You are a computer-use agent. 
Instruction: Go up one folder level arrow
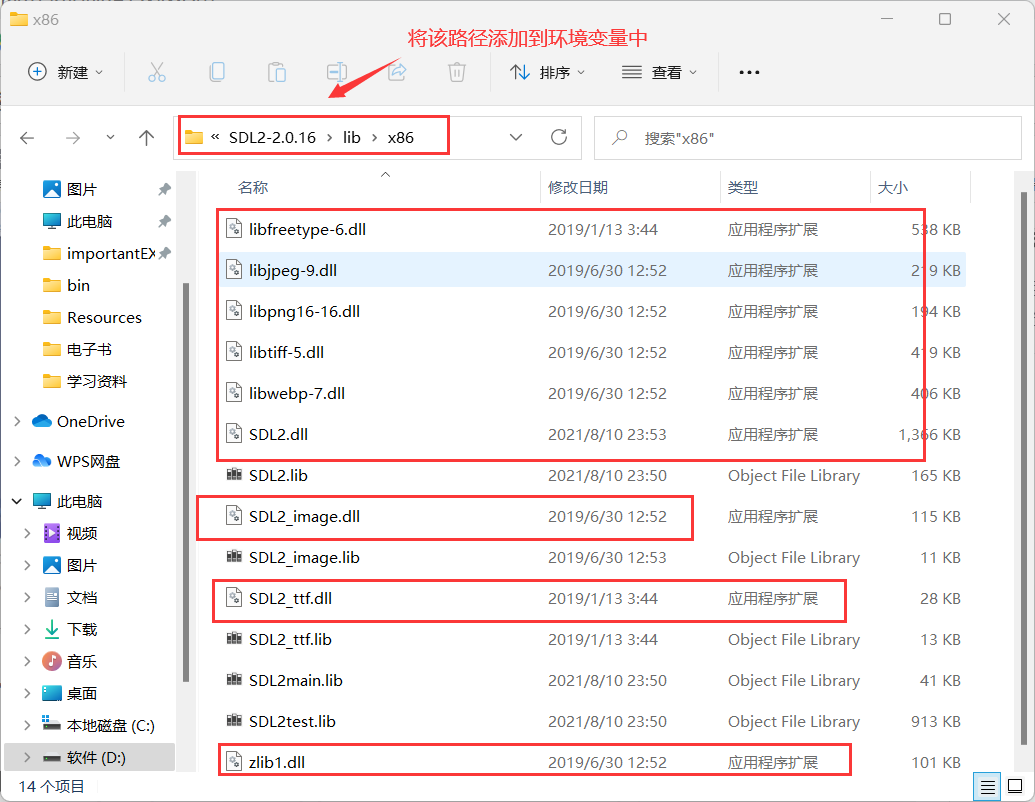point(147,138)
